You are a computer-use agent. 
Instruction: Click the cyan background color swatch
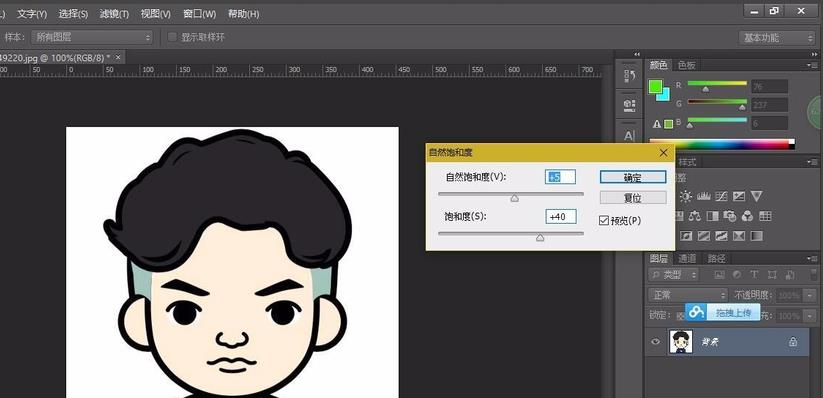point(665,96)
